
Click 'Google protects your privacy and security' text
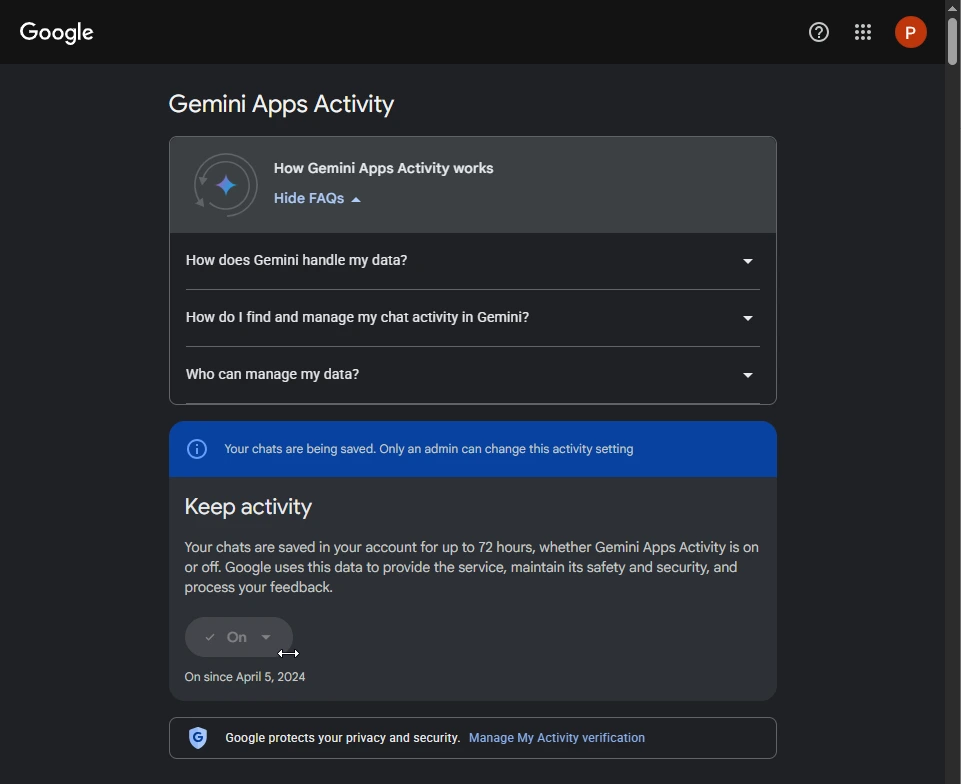(x=343, y=737)
